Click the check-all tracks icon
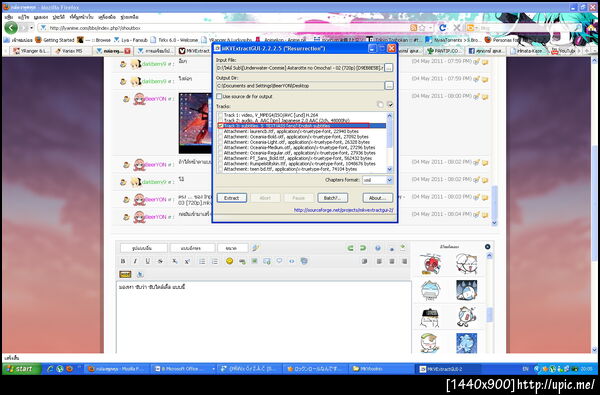This screenshot has height=395, width=600. click(390, 104)
